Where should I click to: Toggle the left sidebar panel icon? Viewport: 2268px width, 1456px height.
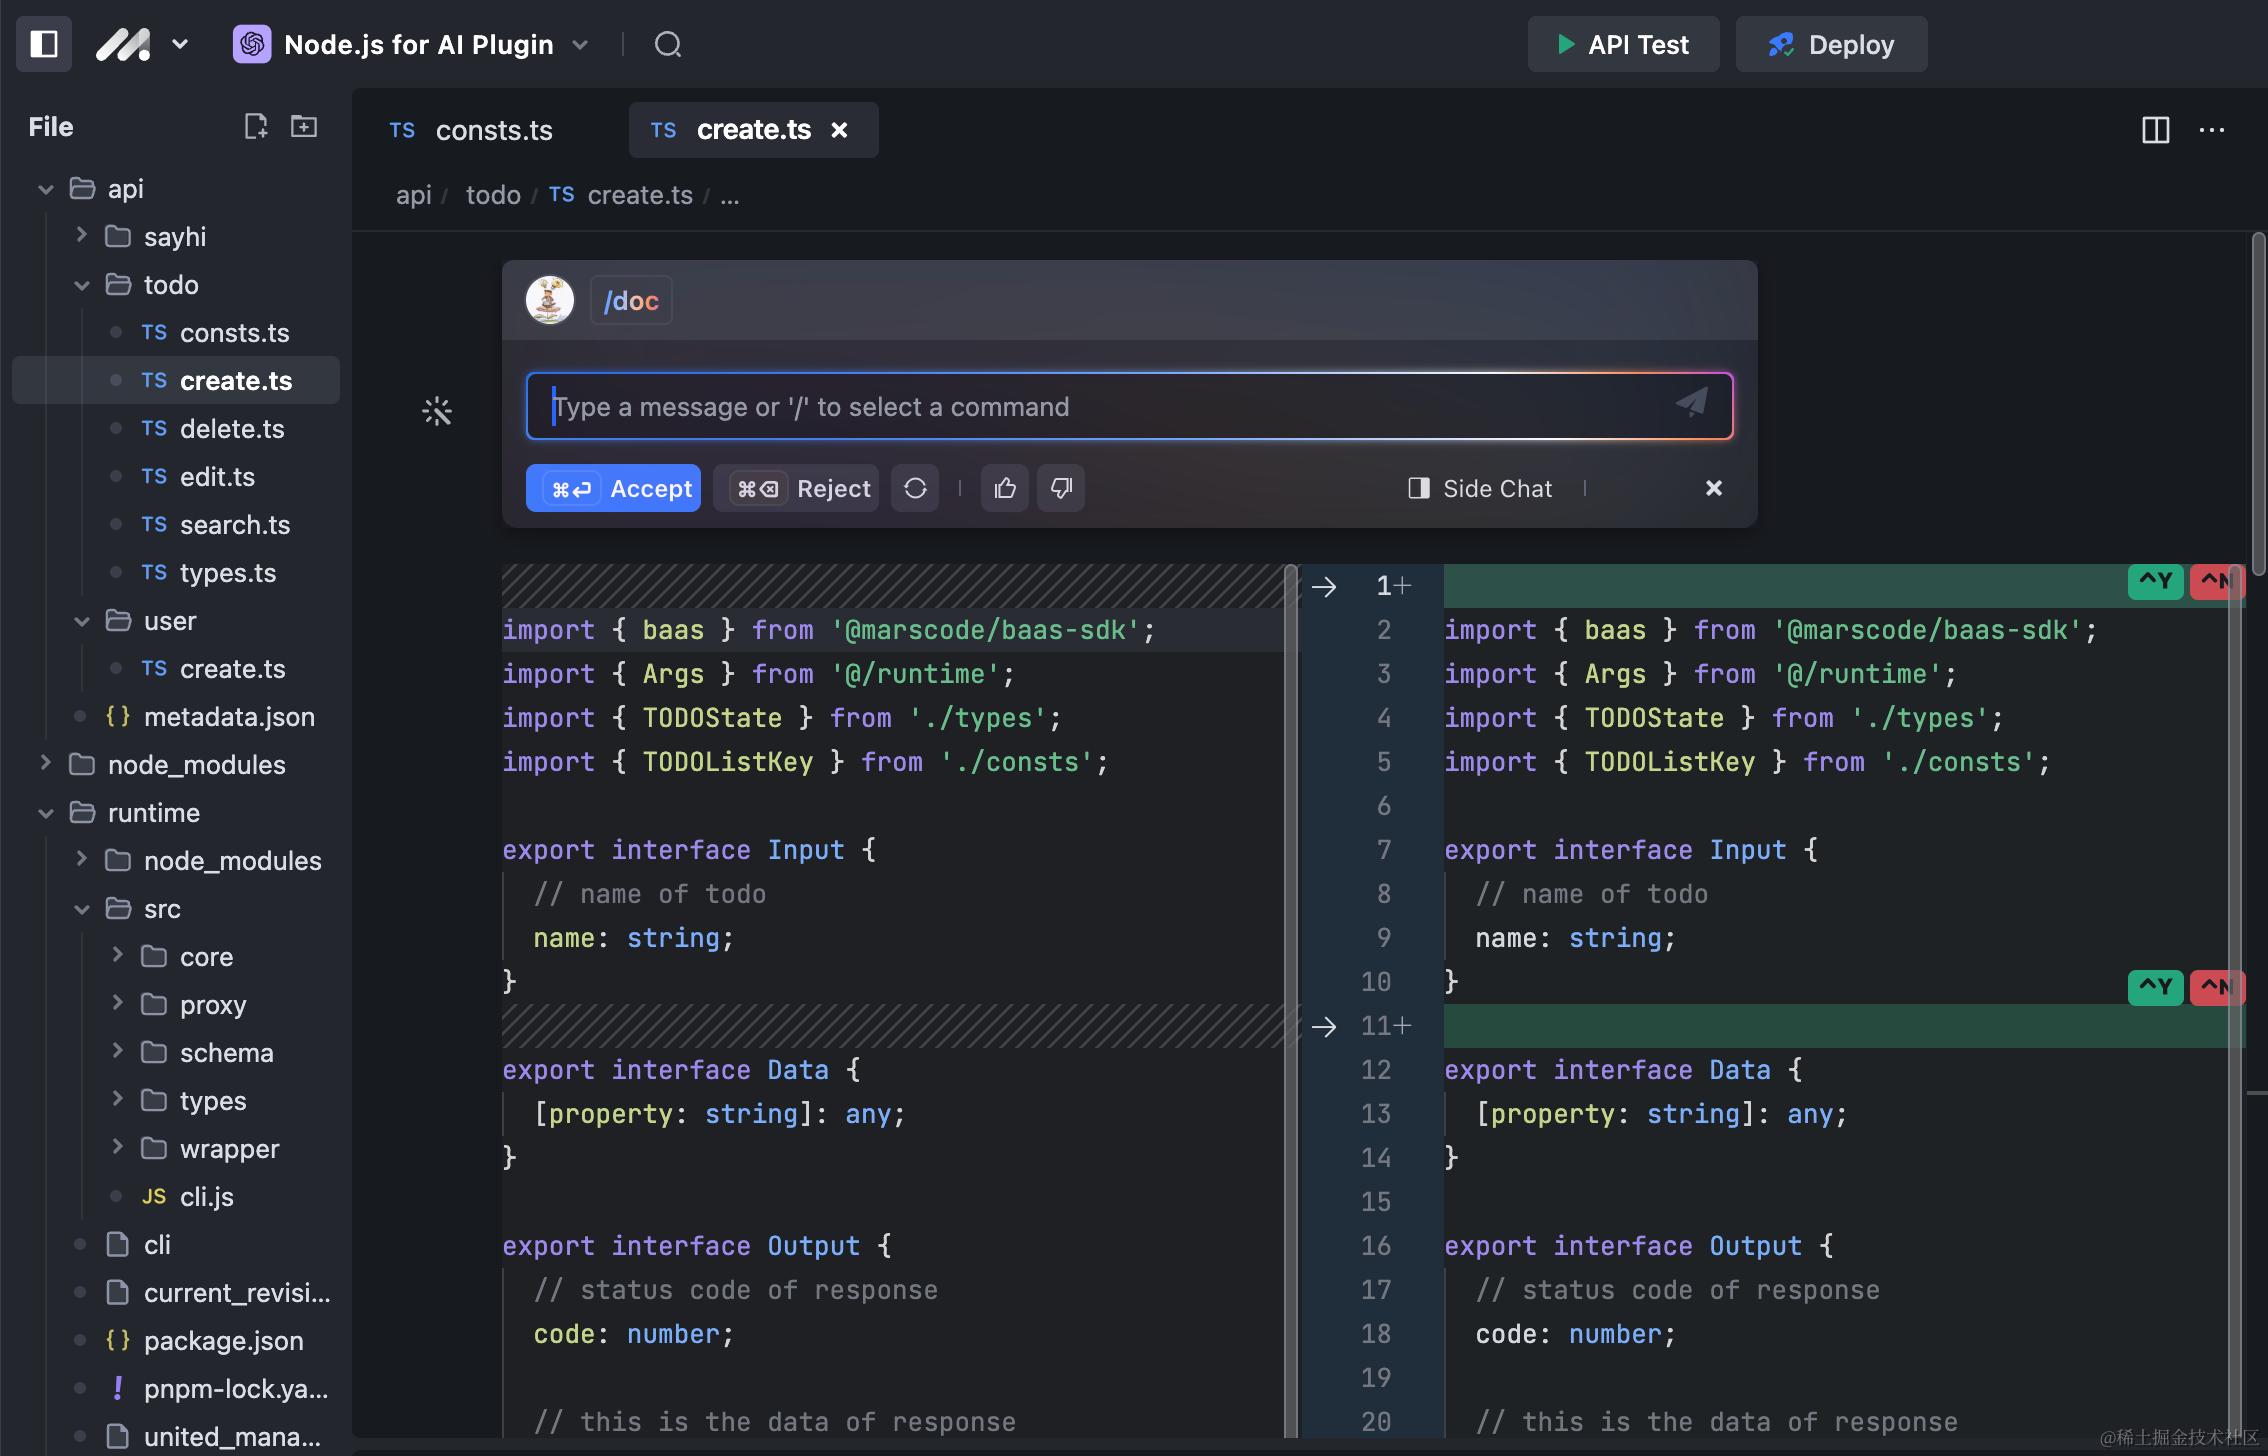(x=44, y=44)
